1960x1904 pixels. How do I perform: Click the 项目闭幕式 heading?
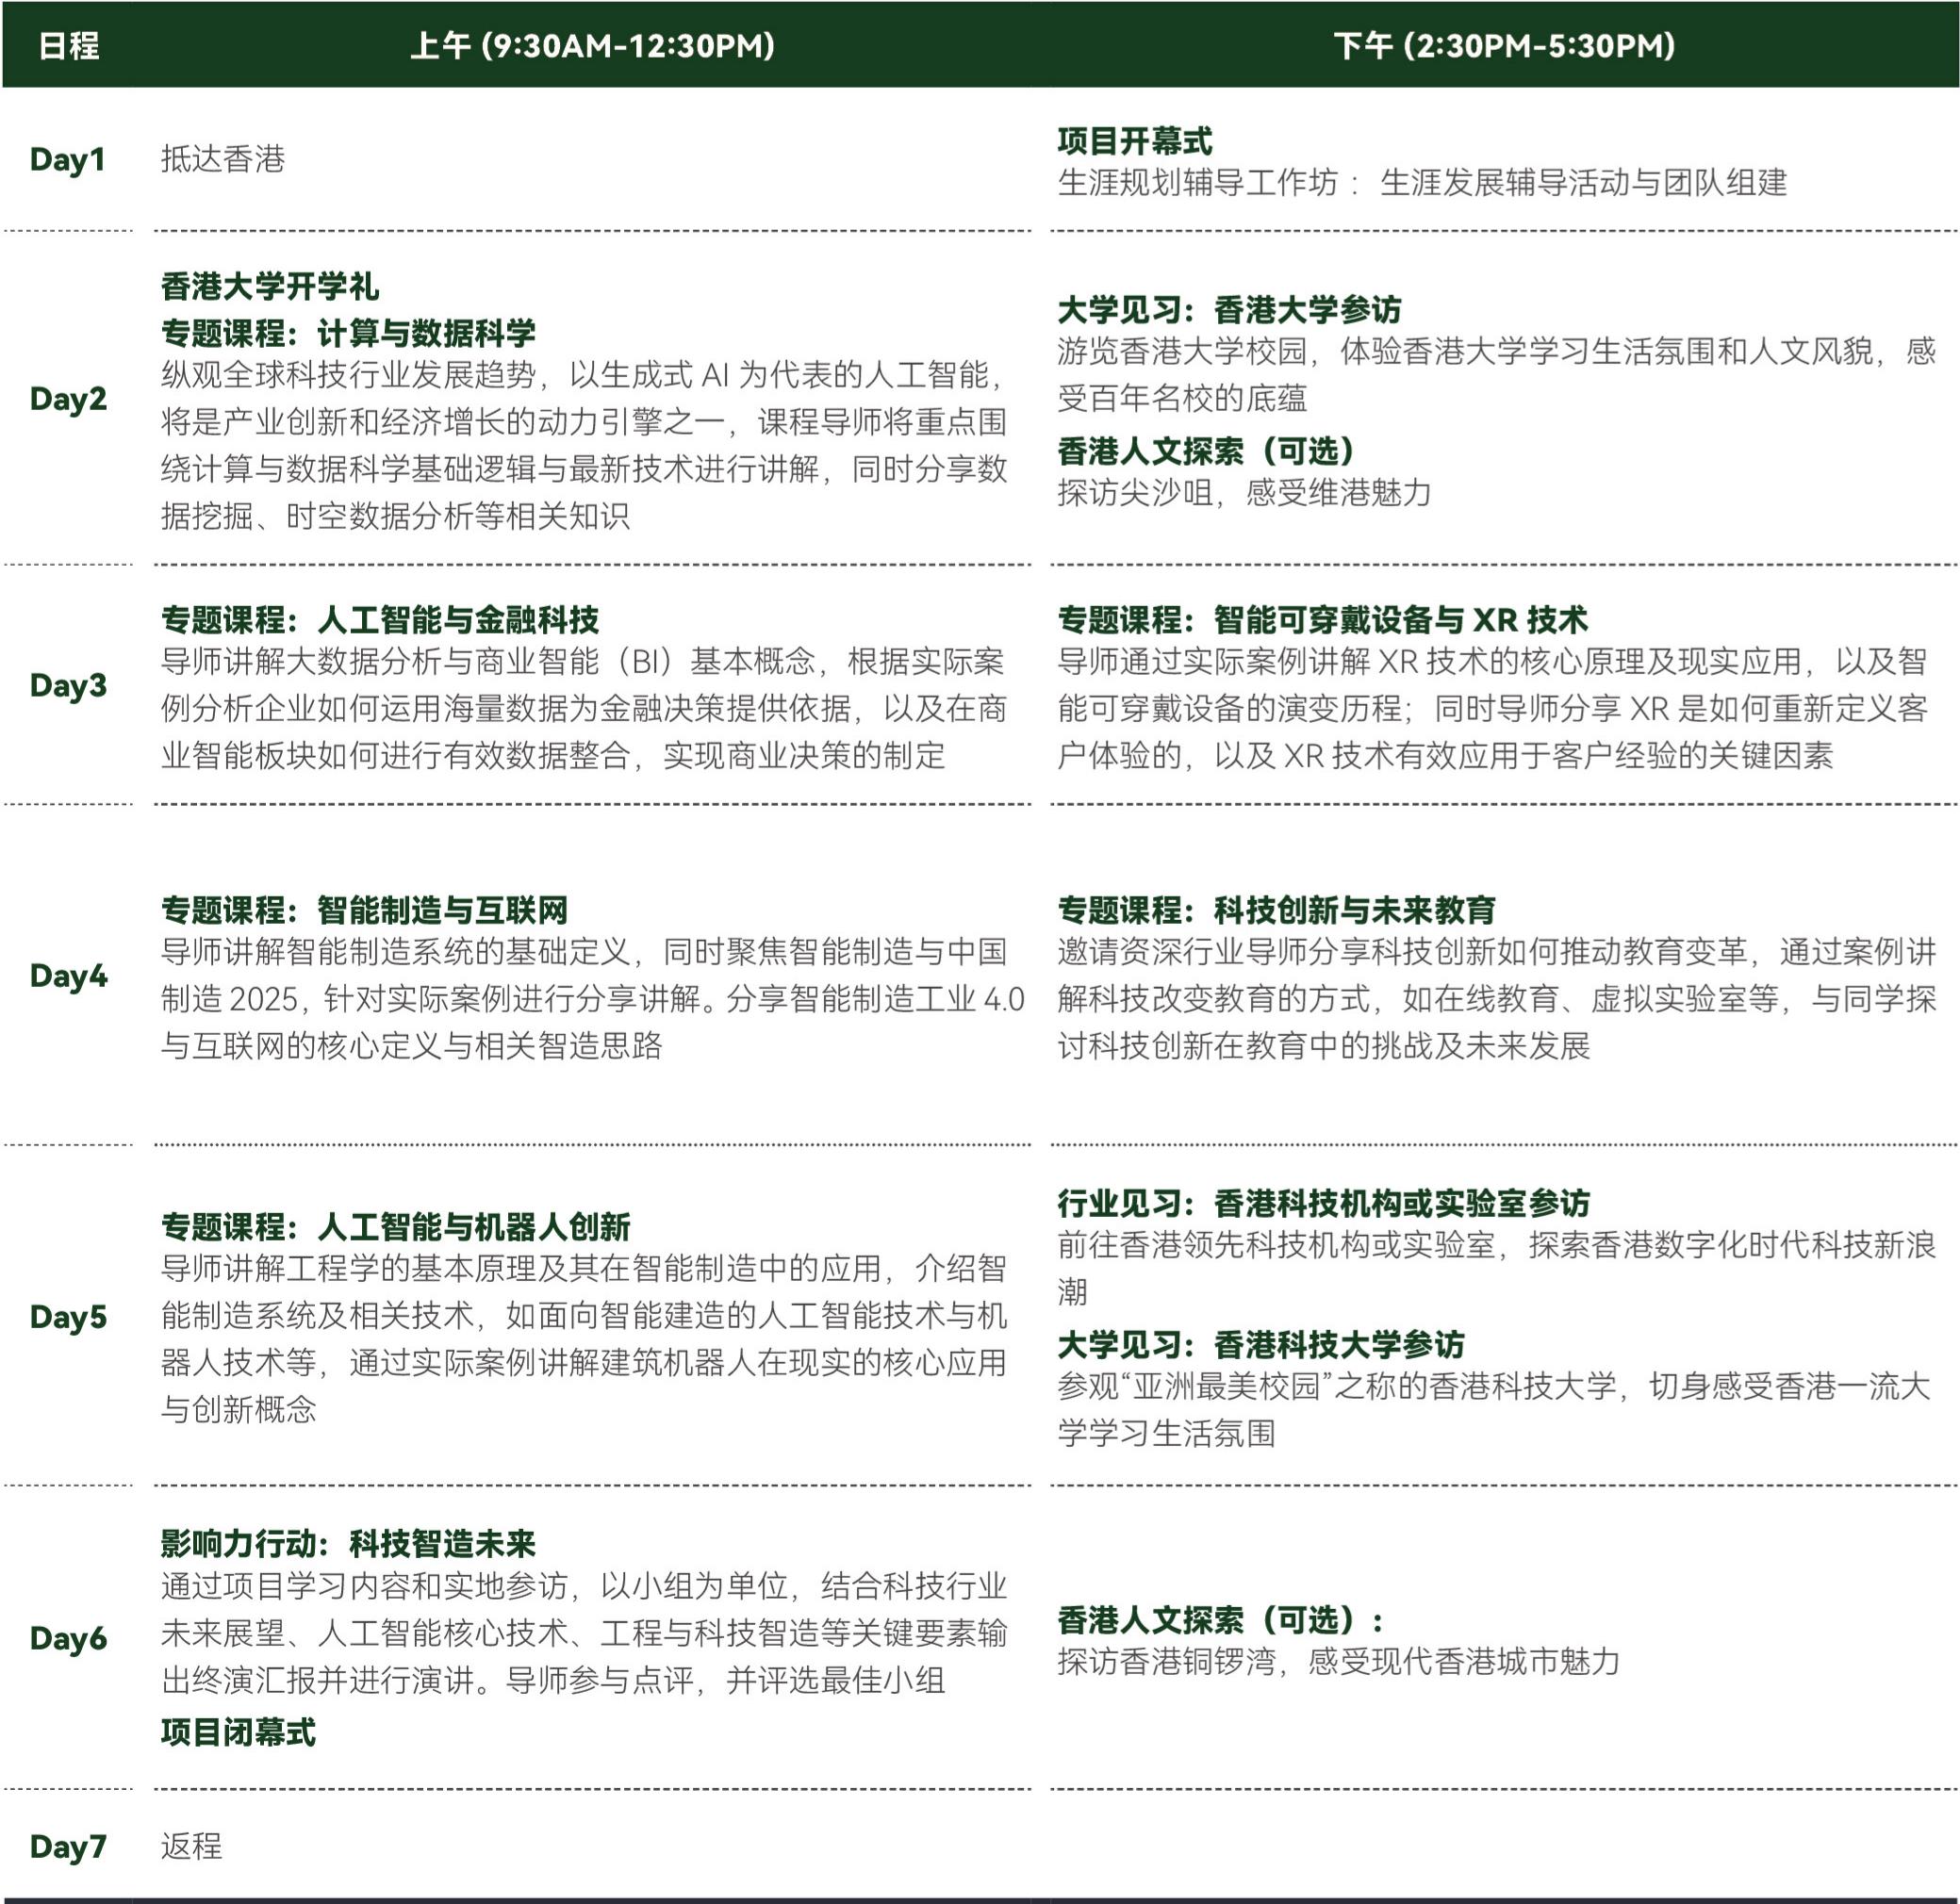[x=238, y=1732]
